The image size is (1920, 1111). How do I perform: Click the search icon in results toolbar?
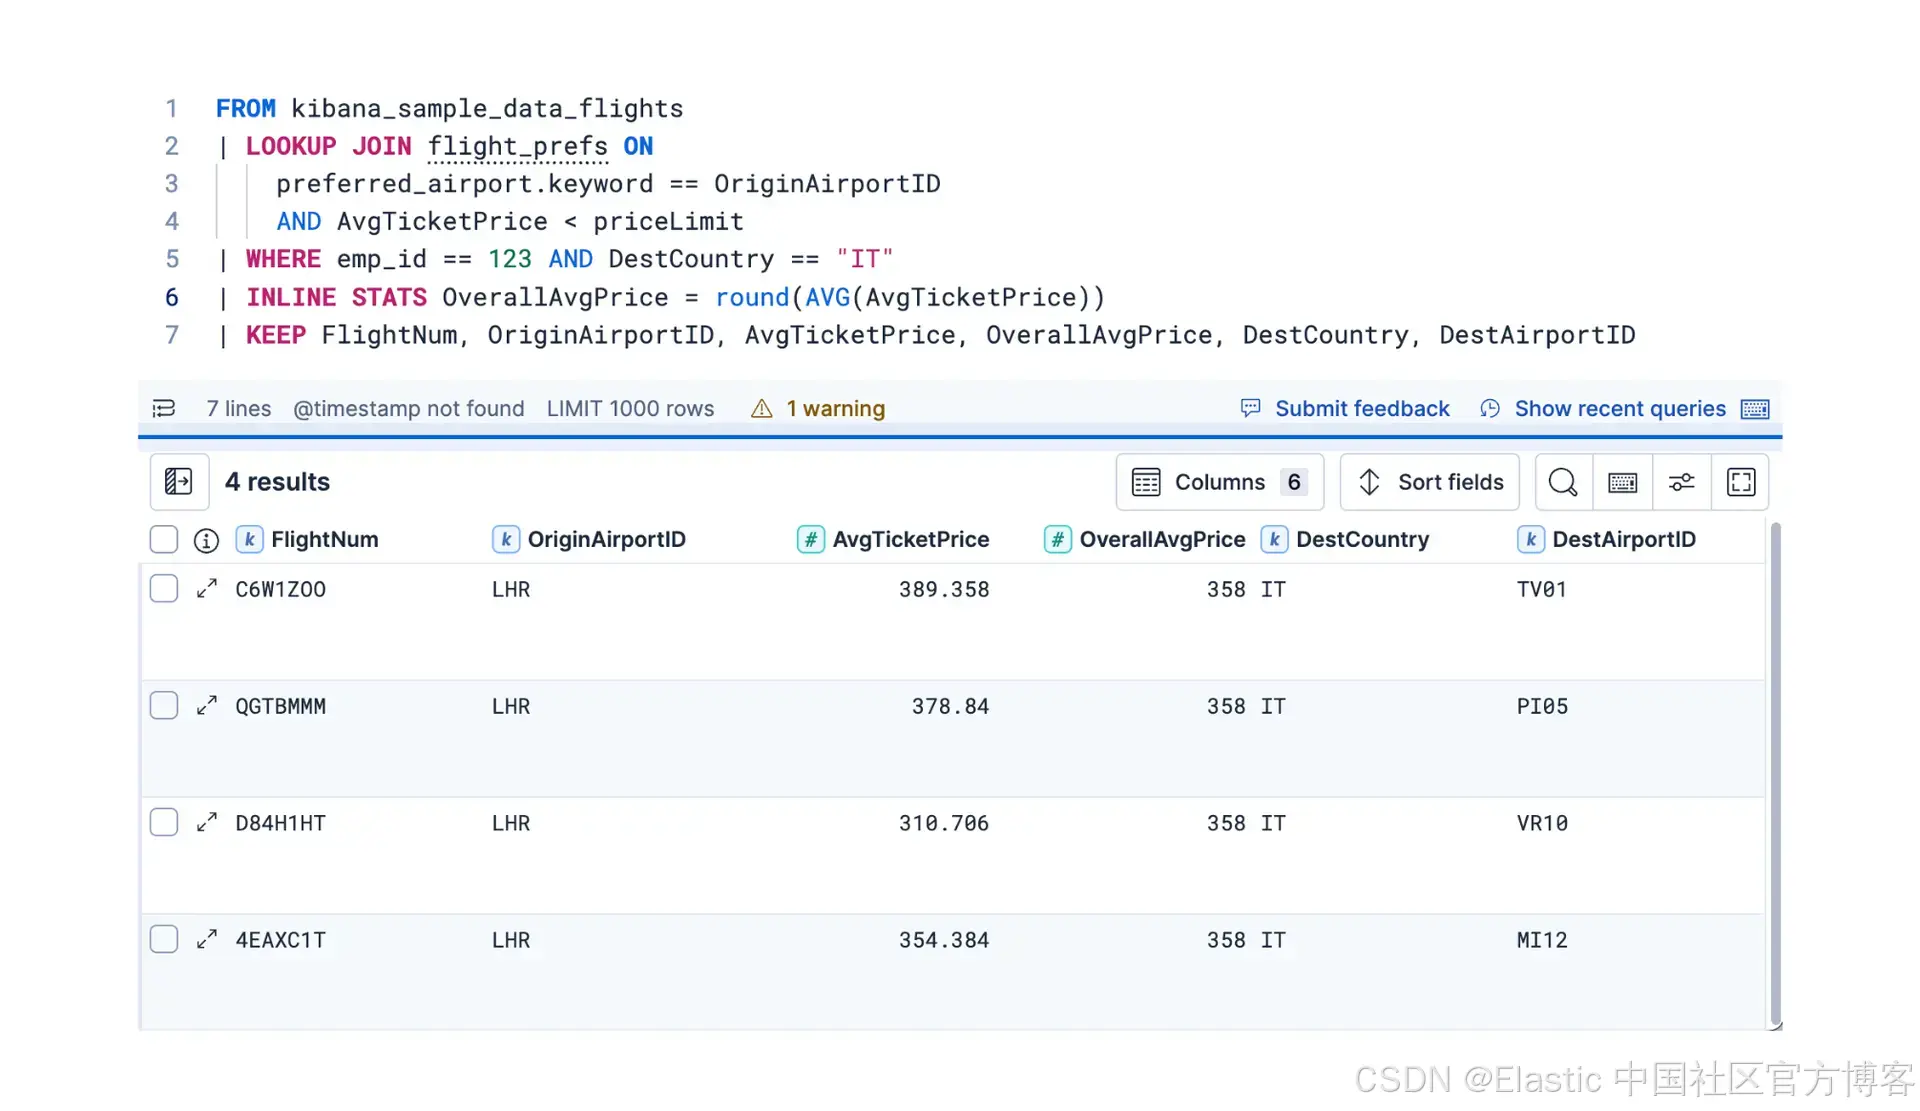(1563, 482)
